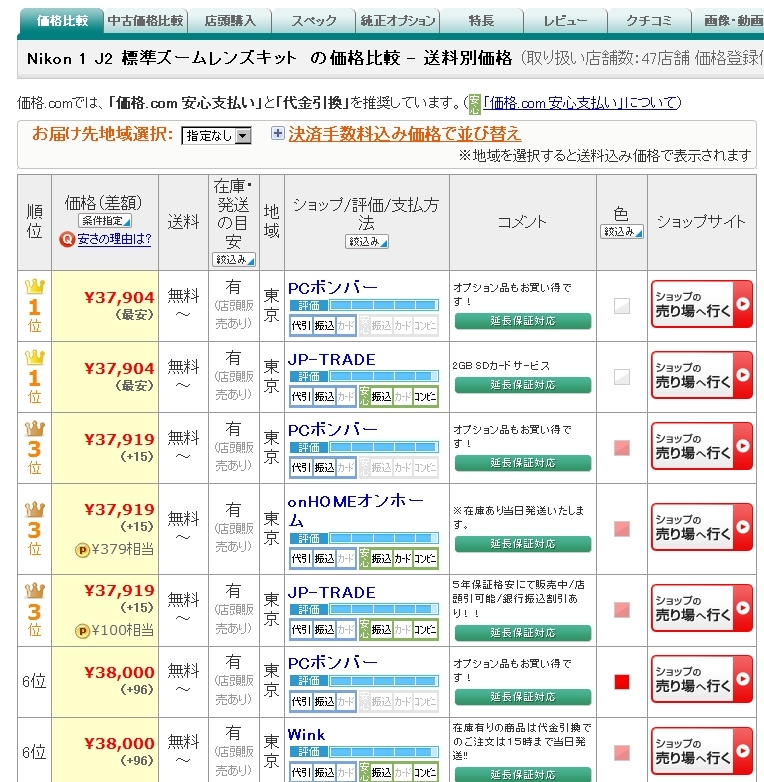This screenshot has width=764, height=782.
Task: Open 絞込み under ショップ/評価/支払方法
Action: 367,241
